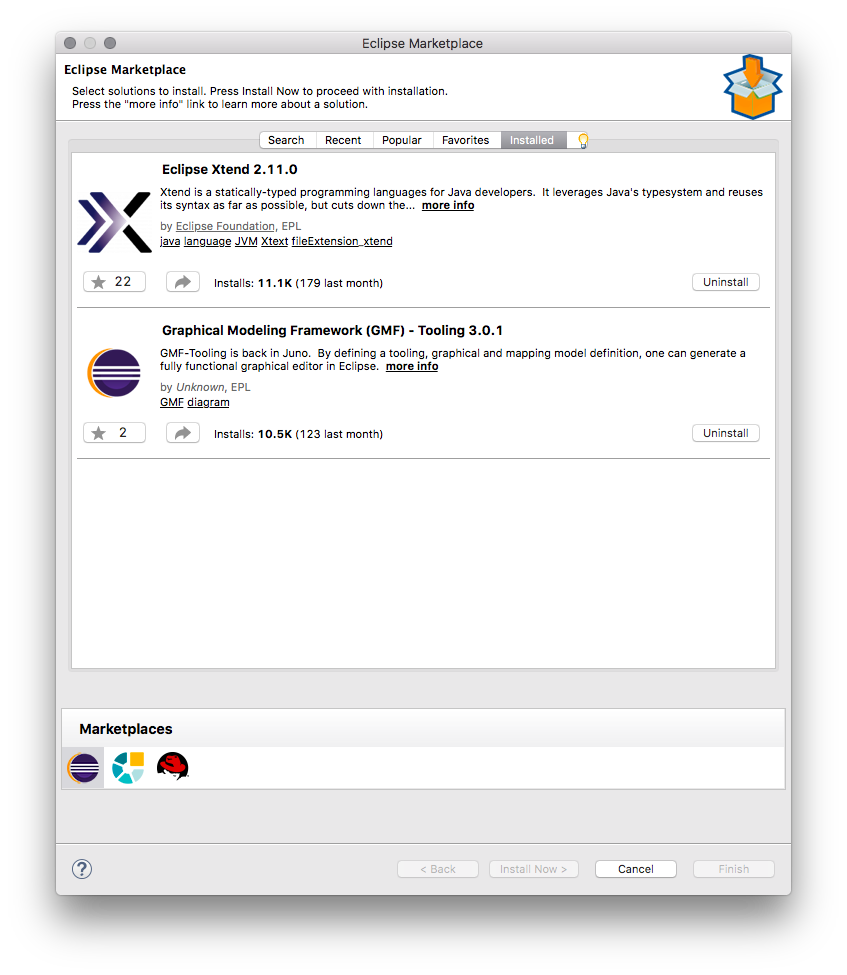Click the Xtext tag link
847x975 pixels.
pyautogui.click(x=274, y=241)
